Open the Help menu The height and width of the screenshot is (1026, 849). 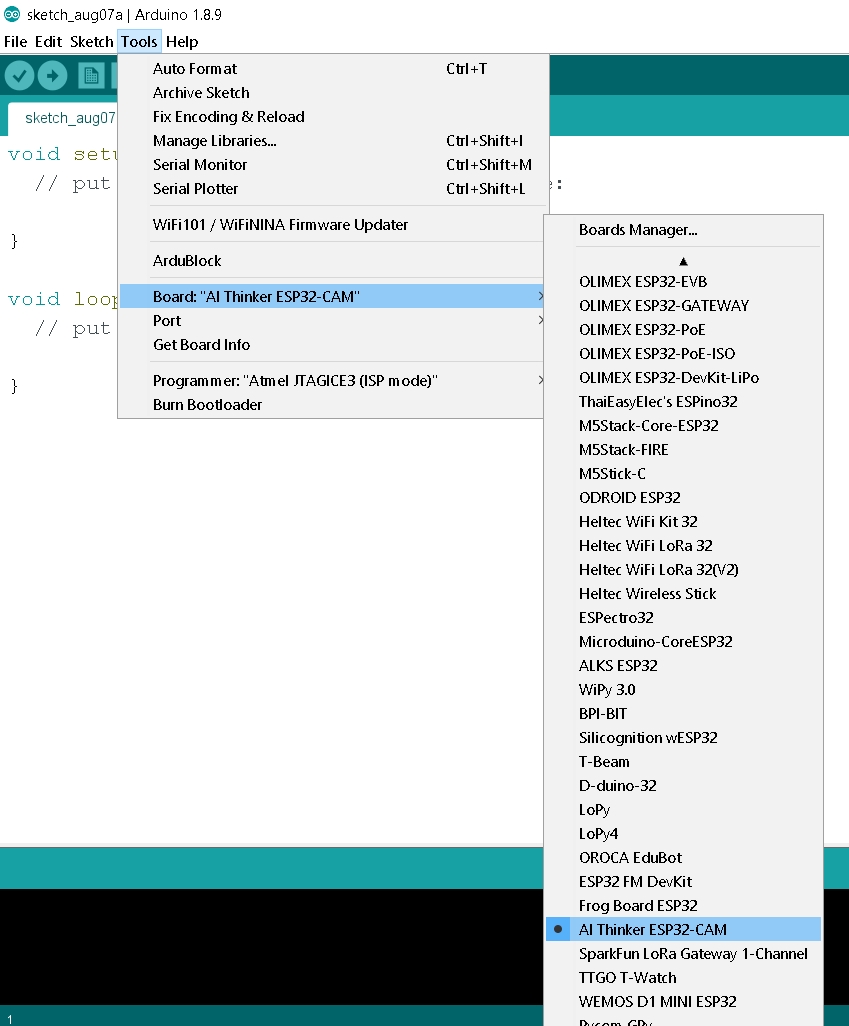pos(182,42)
